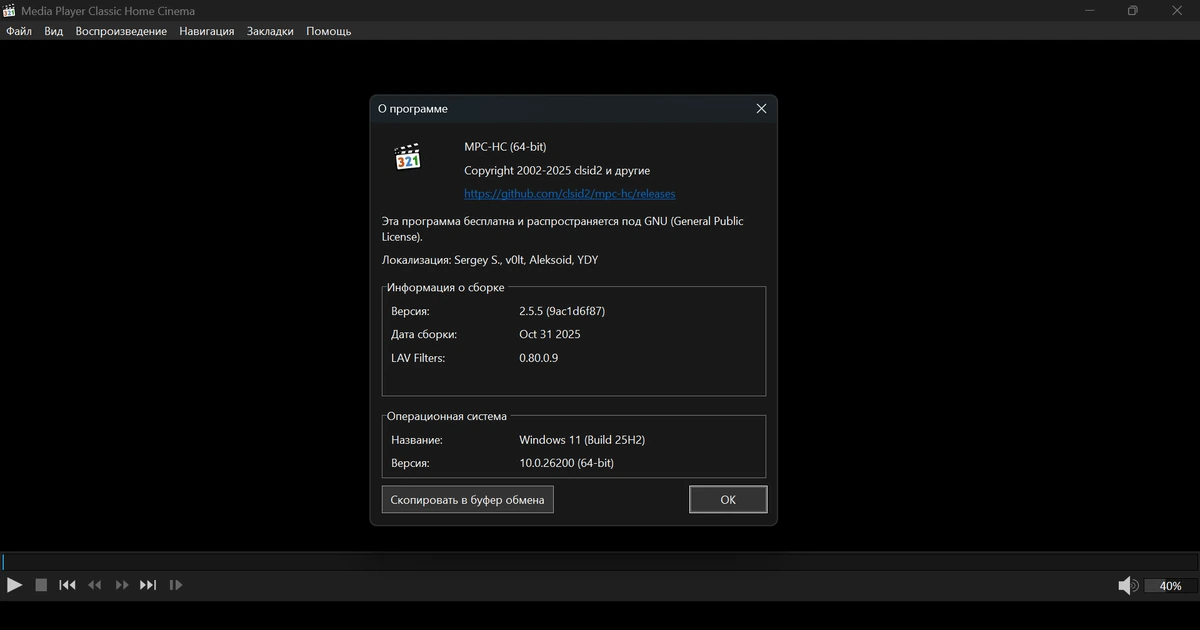Minimize the Media Player Classic window

pos(1089,11)
